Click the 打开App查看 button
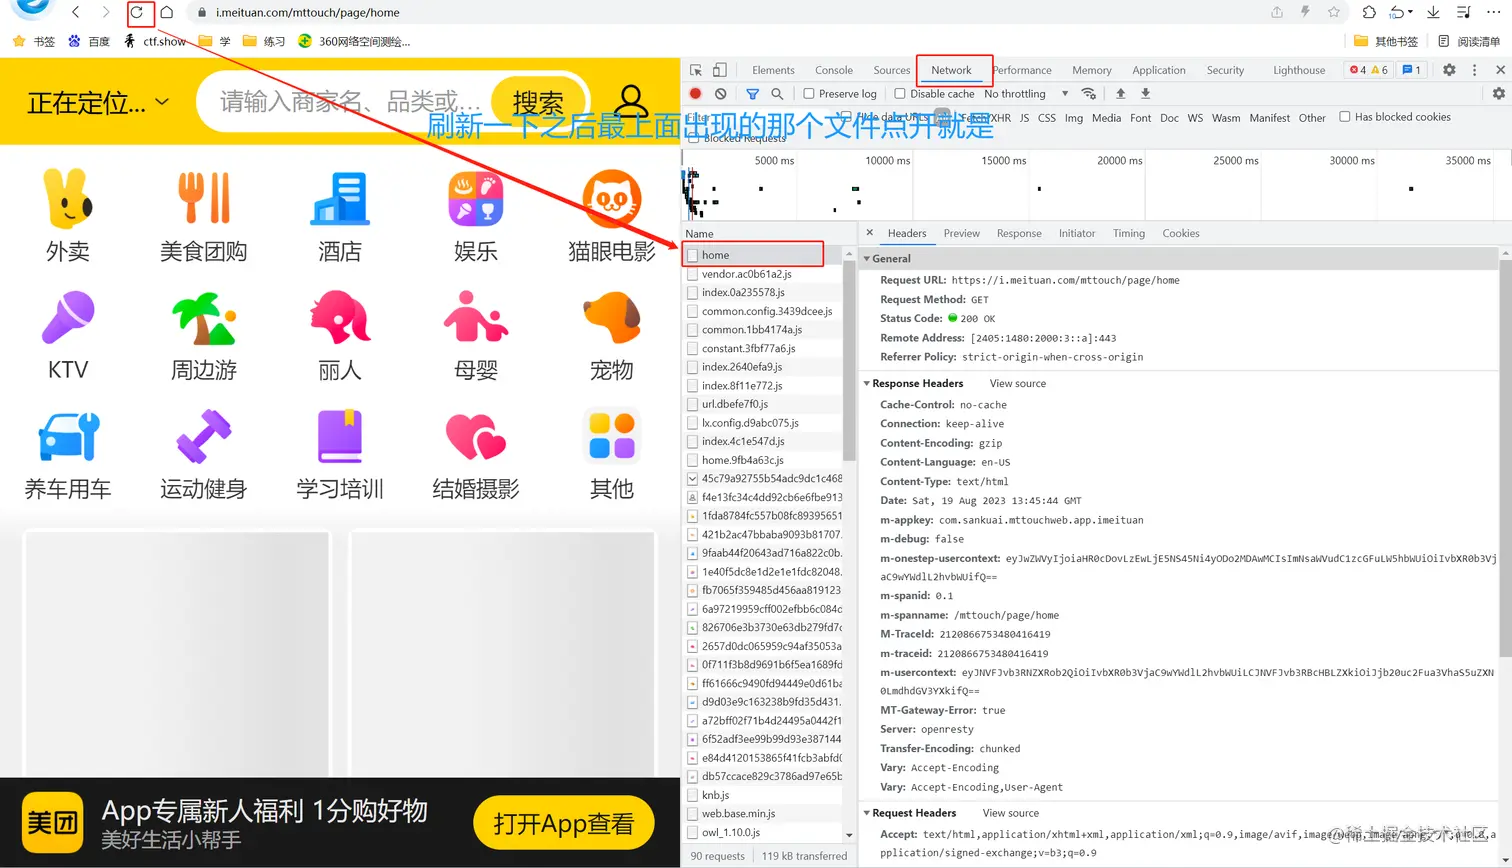 [x=564, y=823]
